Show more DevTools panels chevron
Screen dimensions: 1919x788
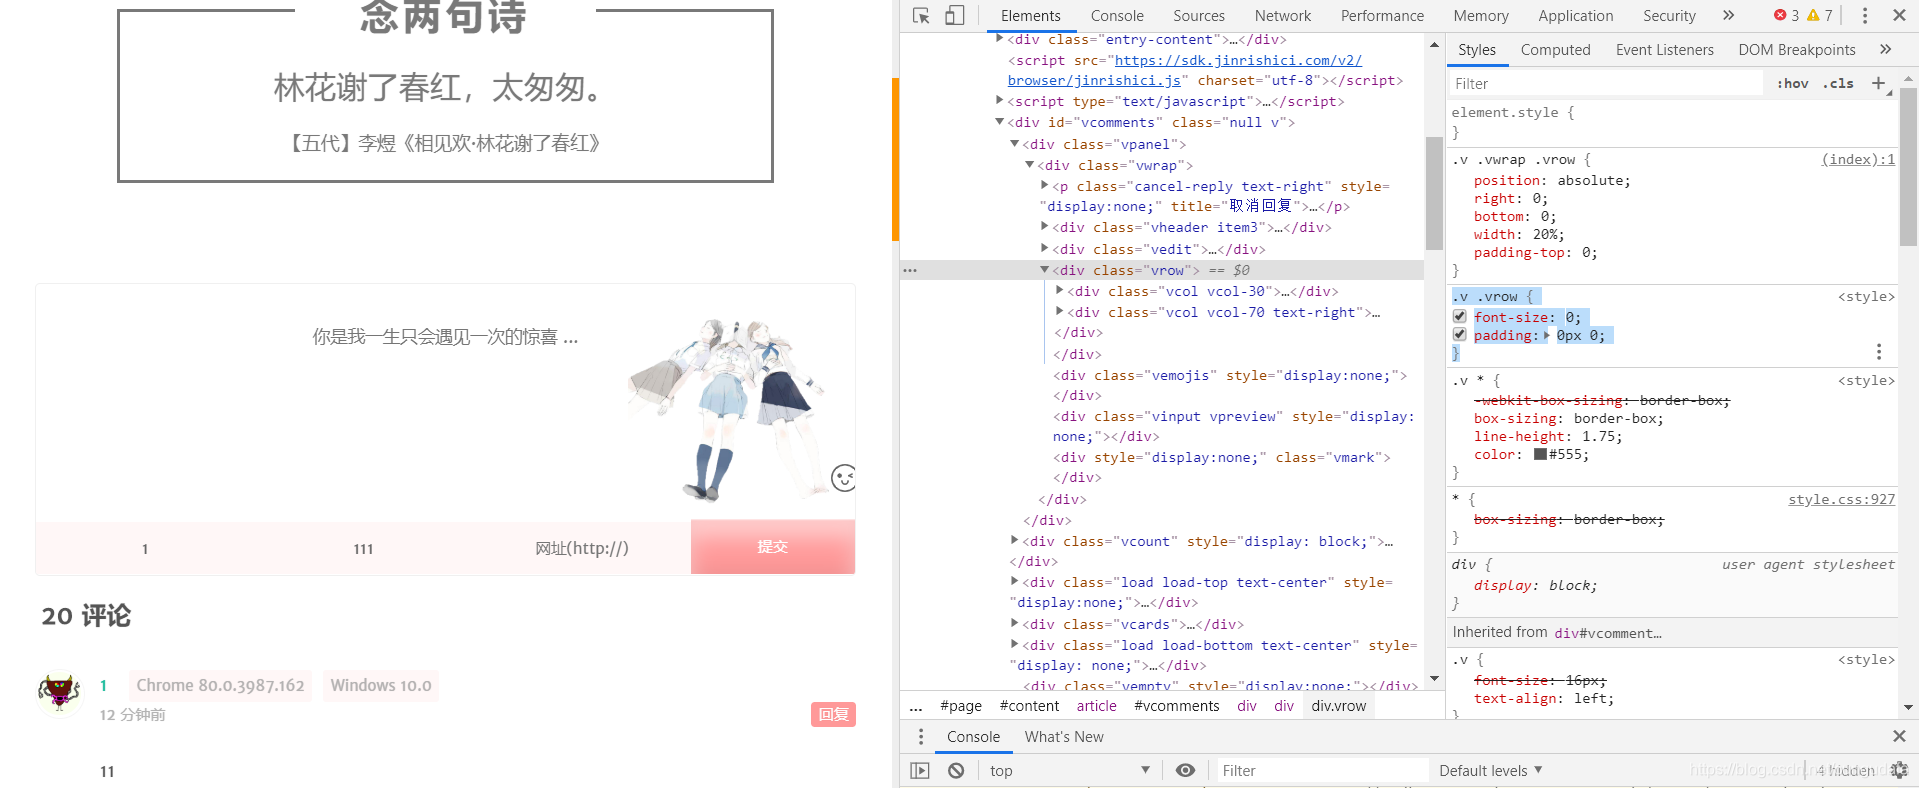tap(1729, 15)
